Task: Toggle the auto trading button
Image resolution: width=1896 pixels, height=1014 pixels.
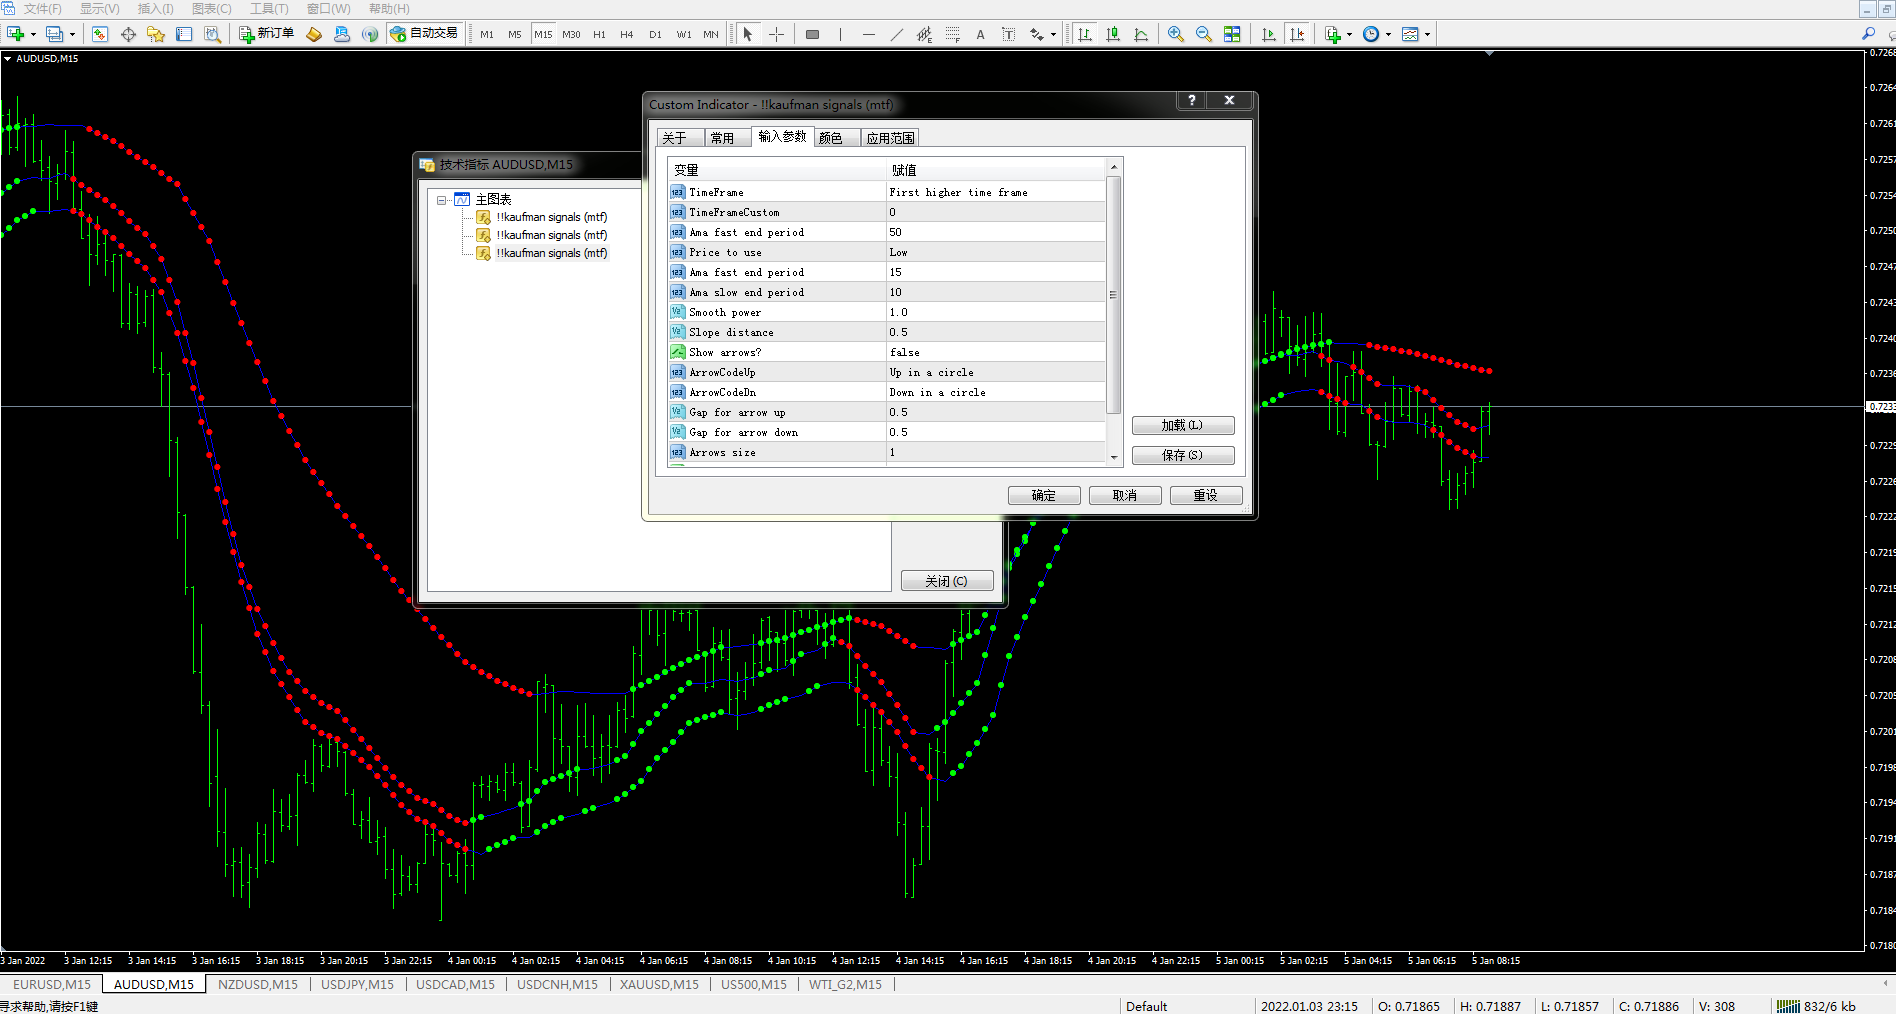Action: 424,34
